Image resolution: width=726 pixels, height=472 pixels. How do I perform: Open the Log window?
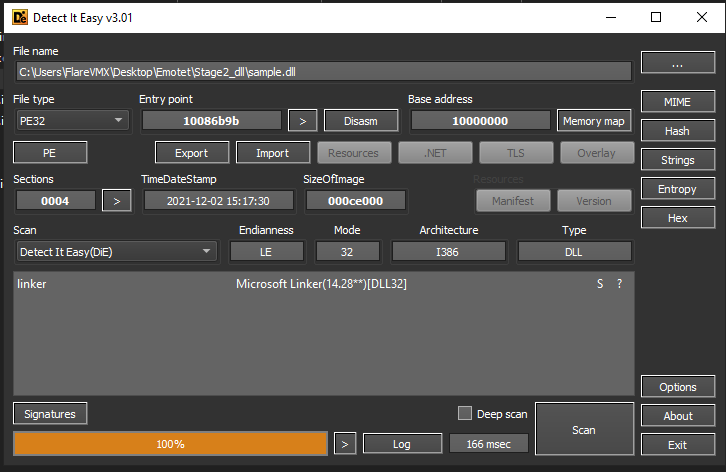(x=402, y=444)
